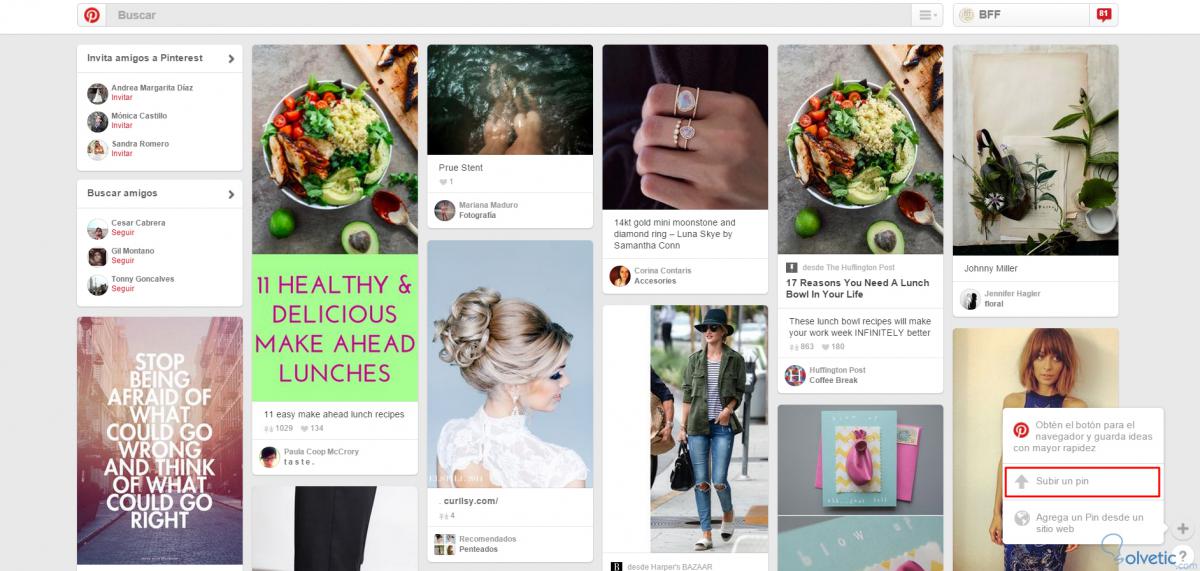Open the BFF profile button
1200x571 pixels.
1021,15
